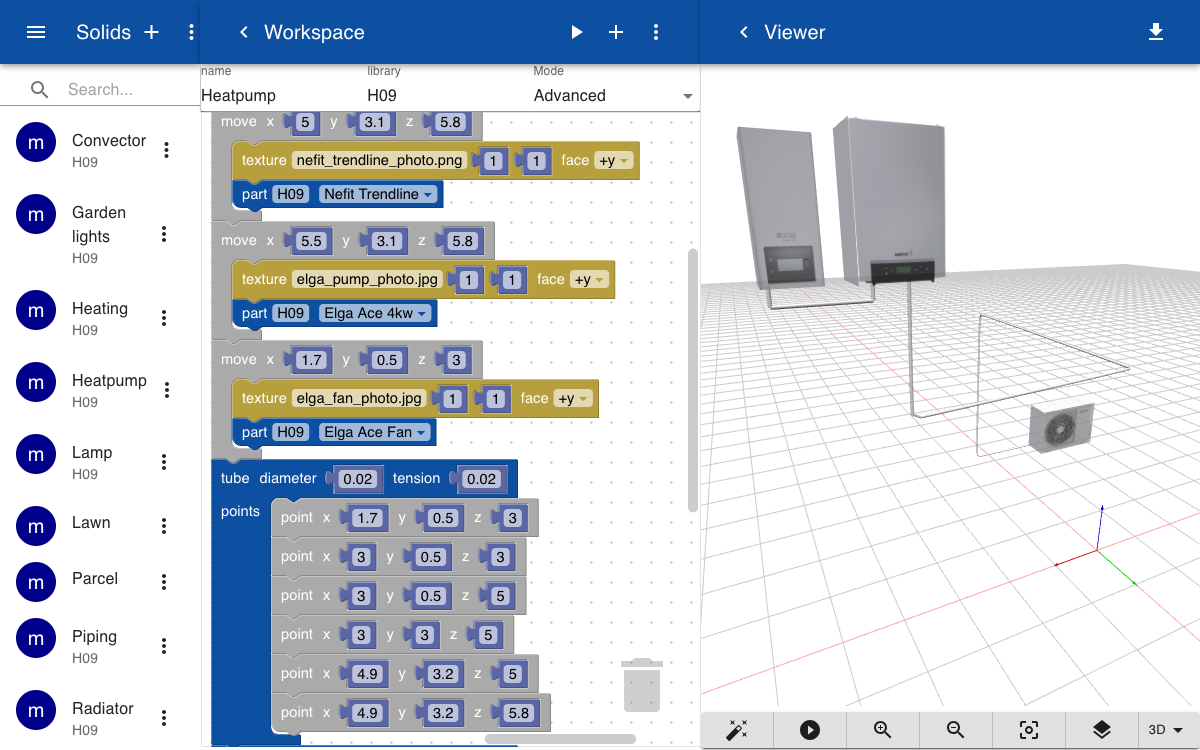This screenshot has height=750, width=1200.
Task: Open face dropdown on nefit_trendline texture block
Action: point(613,161)
